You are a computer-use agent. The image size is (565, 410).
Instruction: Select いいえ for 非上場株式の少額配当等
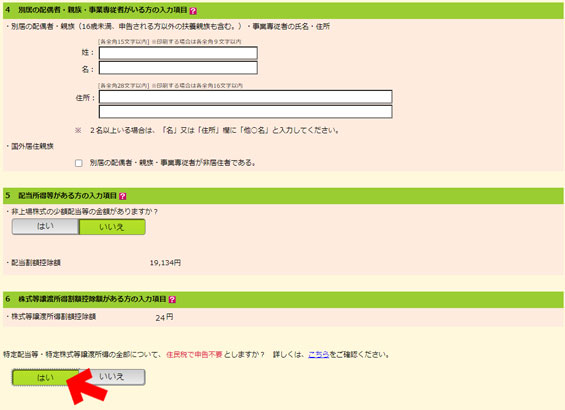point(112,227)
